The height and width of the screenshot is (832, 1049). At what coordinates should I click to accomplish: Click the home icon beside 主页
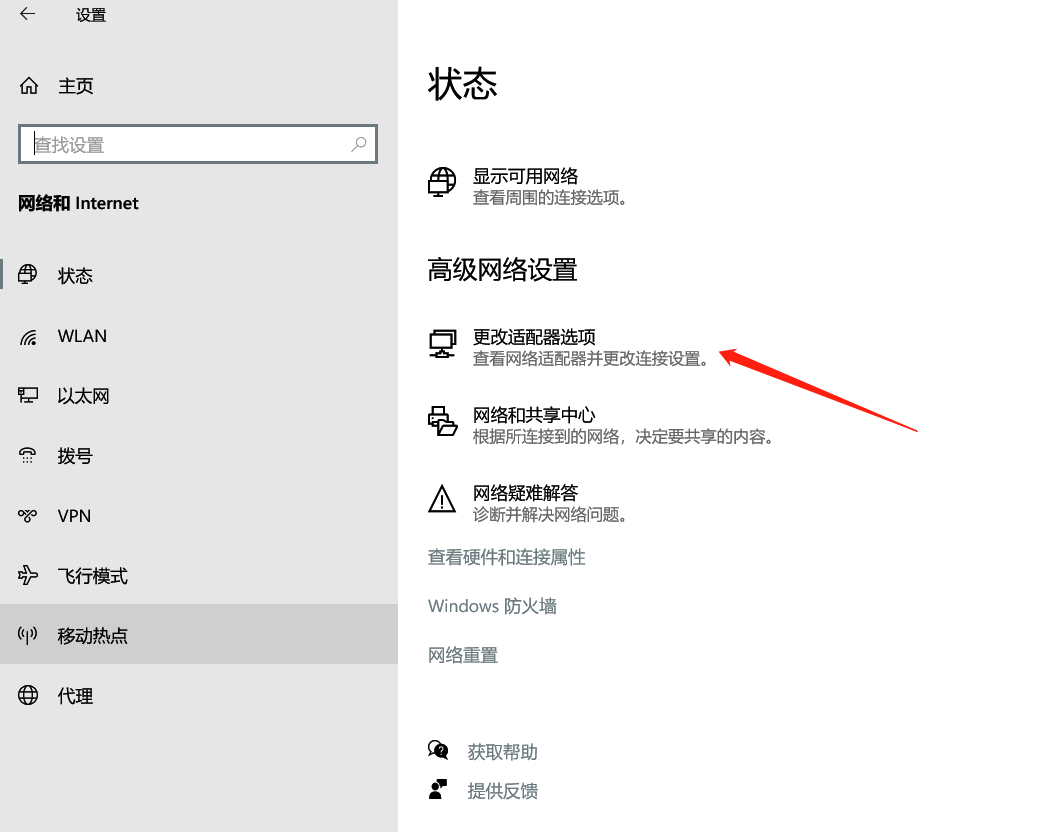(x=29, y=86)
